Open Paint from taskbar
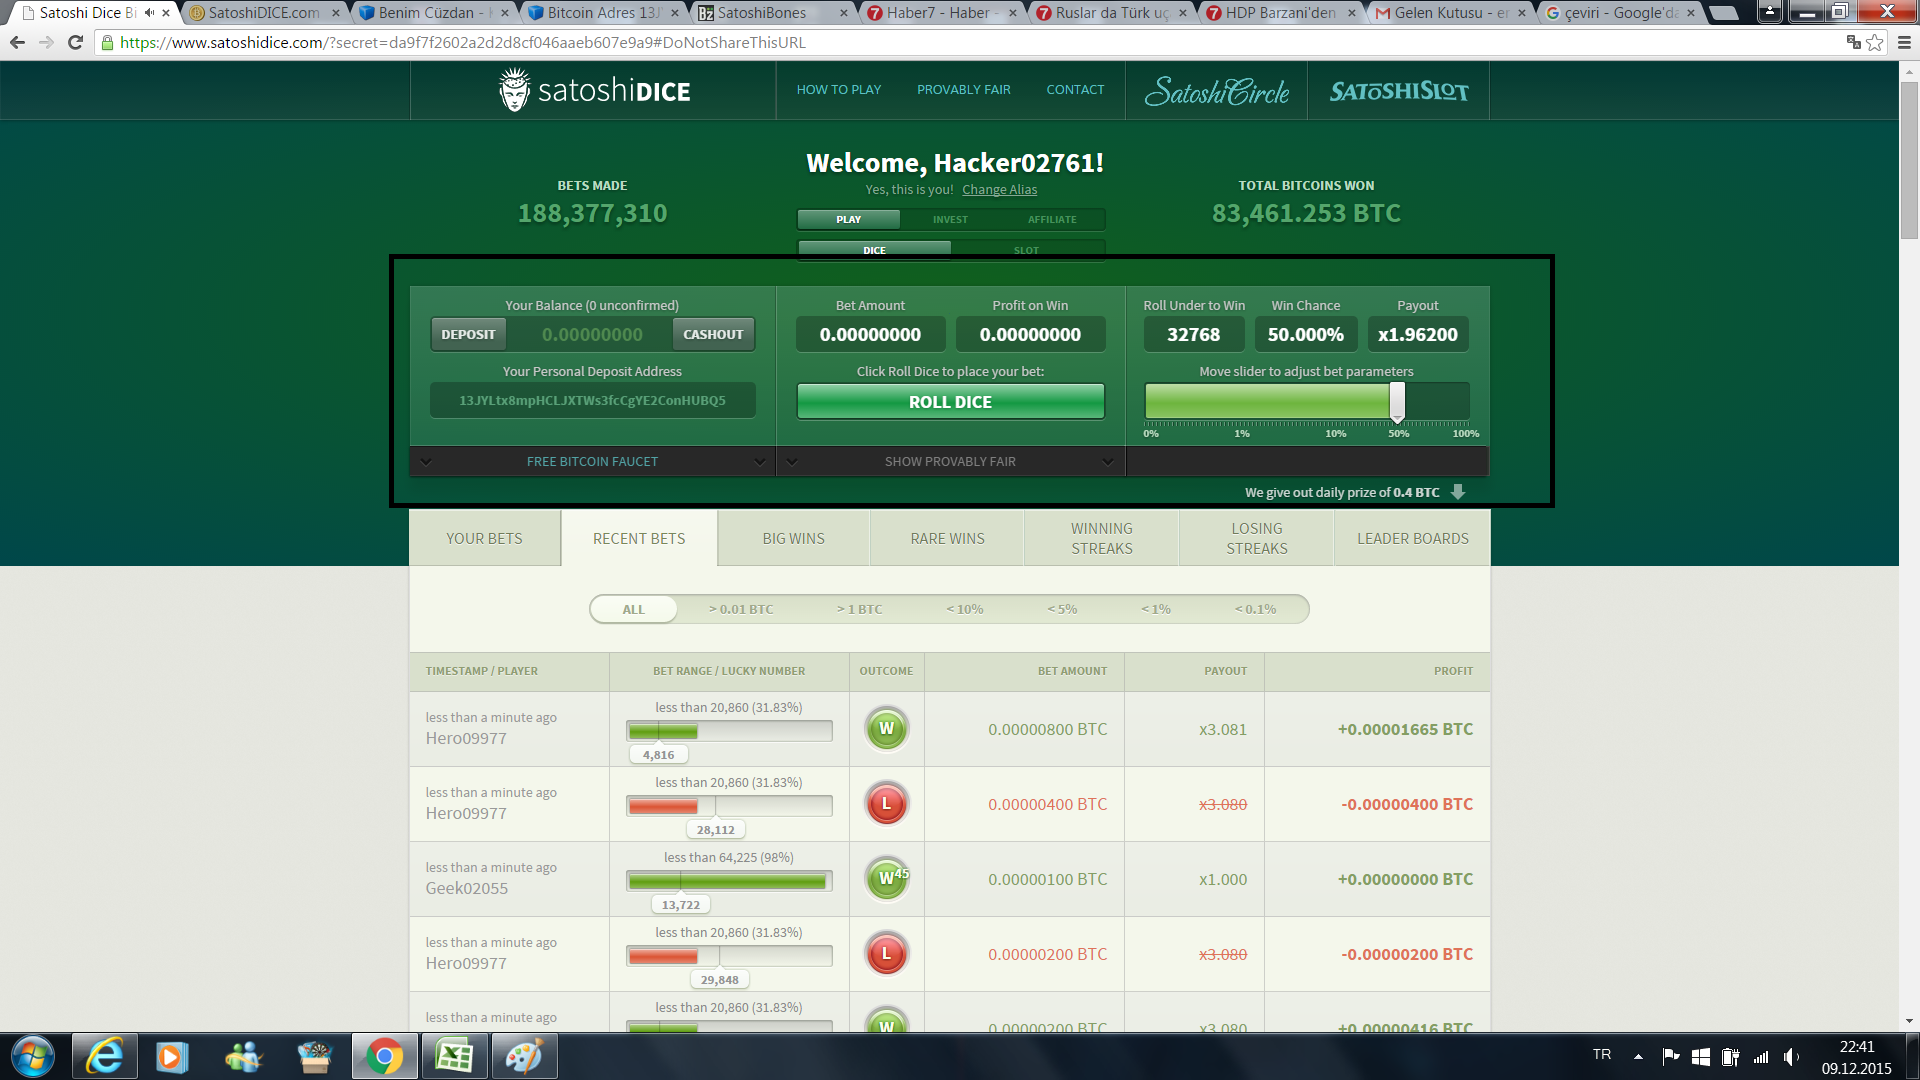Screen dimensions: 1920x1080 click(524, 1057)
